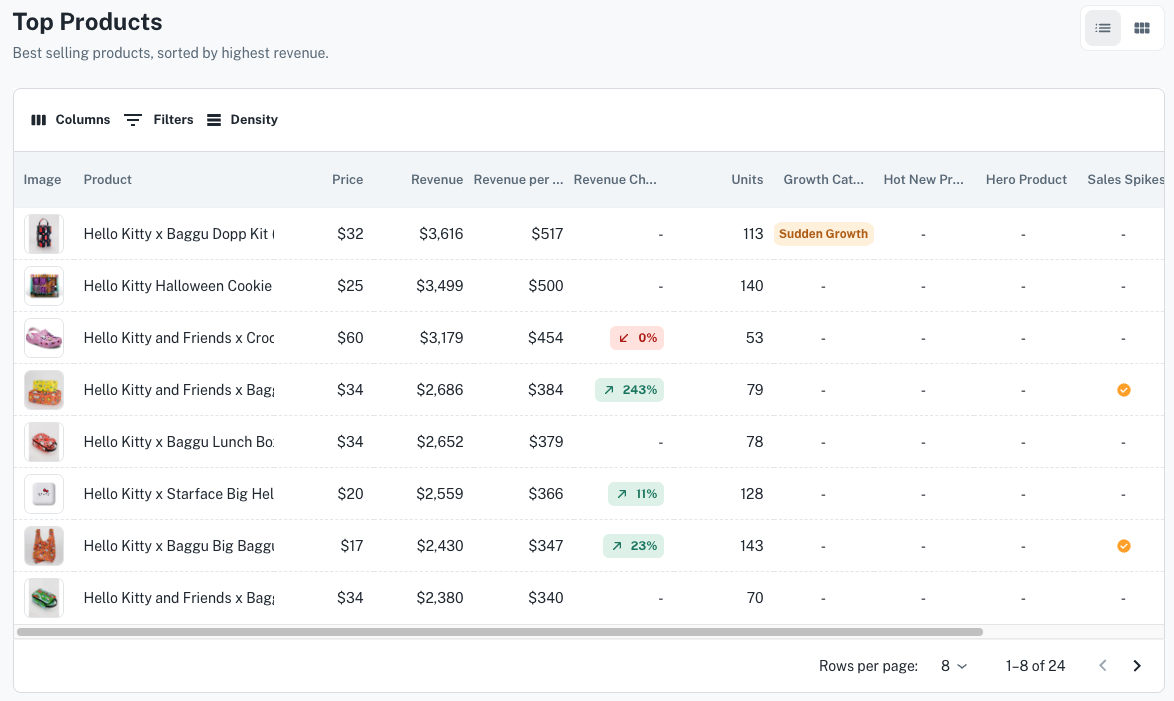Image resolution: width=1174 pixels, height=701 pixels.
Task: Click the Sudden Growth badge
Action: (824, 234)
